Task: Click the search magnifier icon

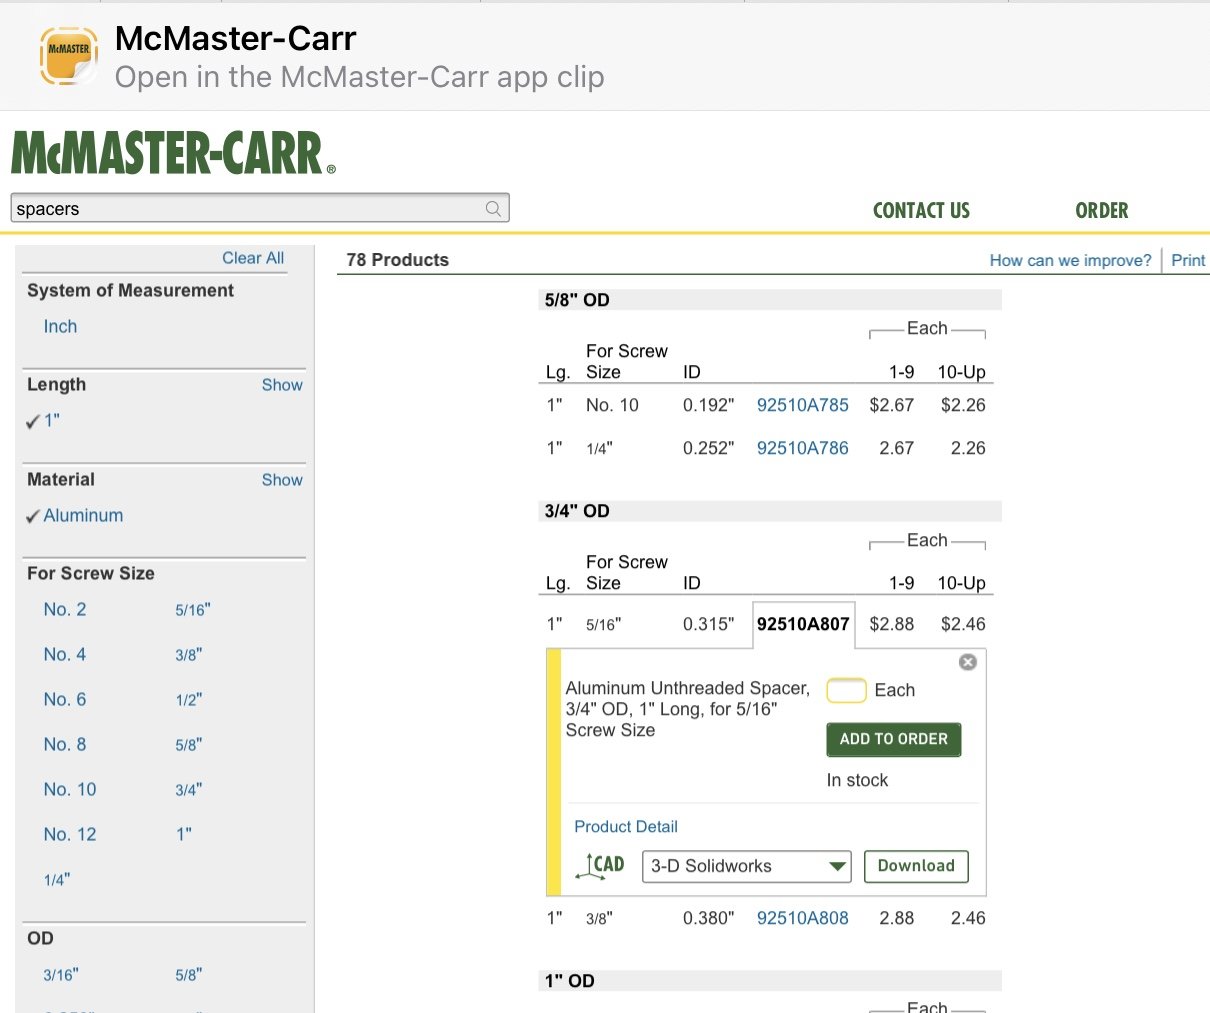Action: click(493, 208)
